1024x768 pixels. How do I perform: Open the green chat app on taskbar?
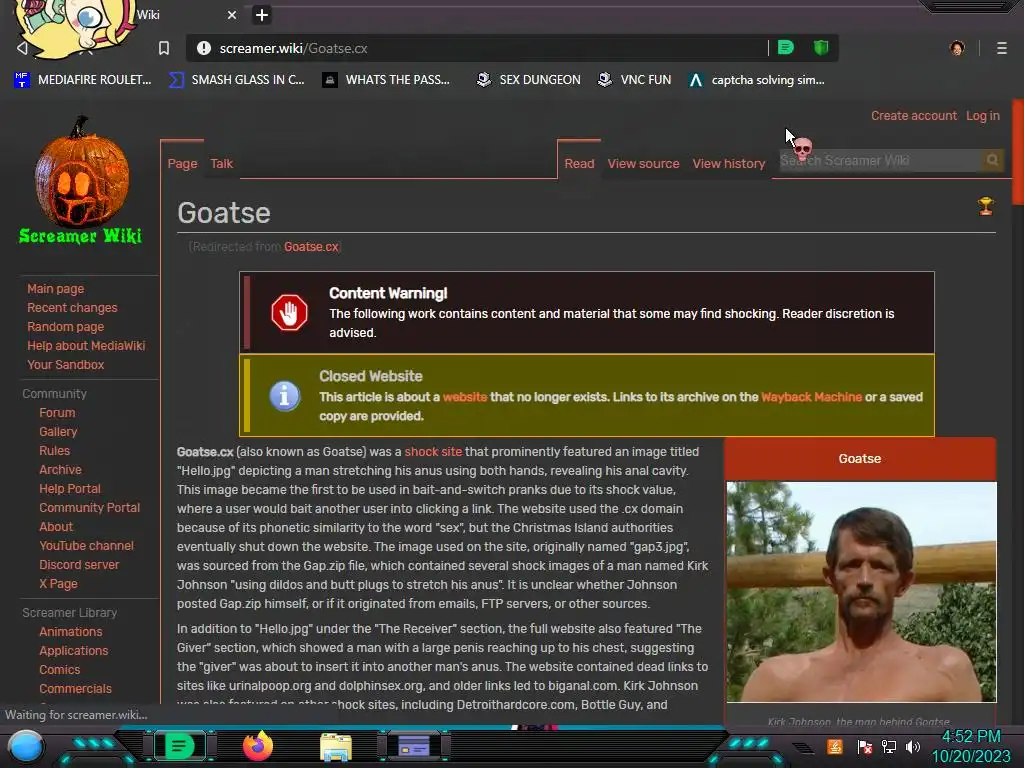[179, 746]
